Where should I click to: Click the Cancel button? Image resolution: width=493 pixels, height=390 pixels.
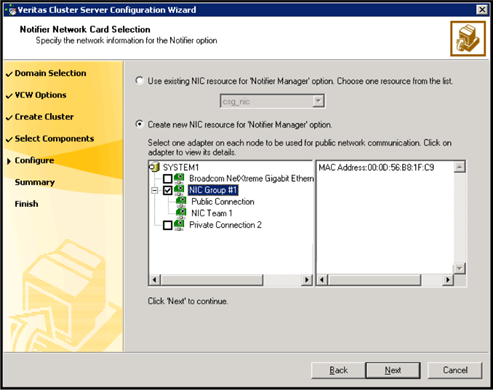coord(455,370)
